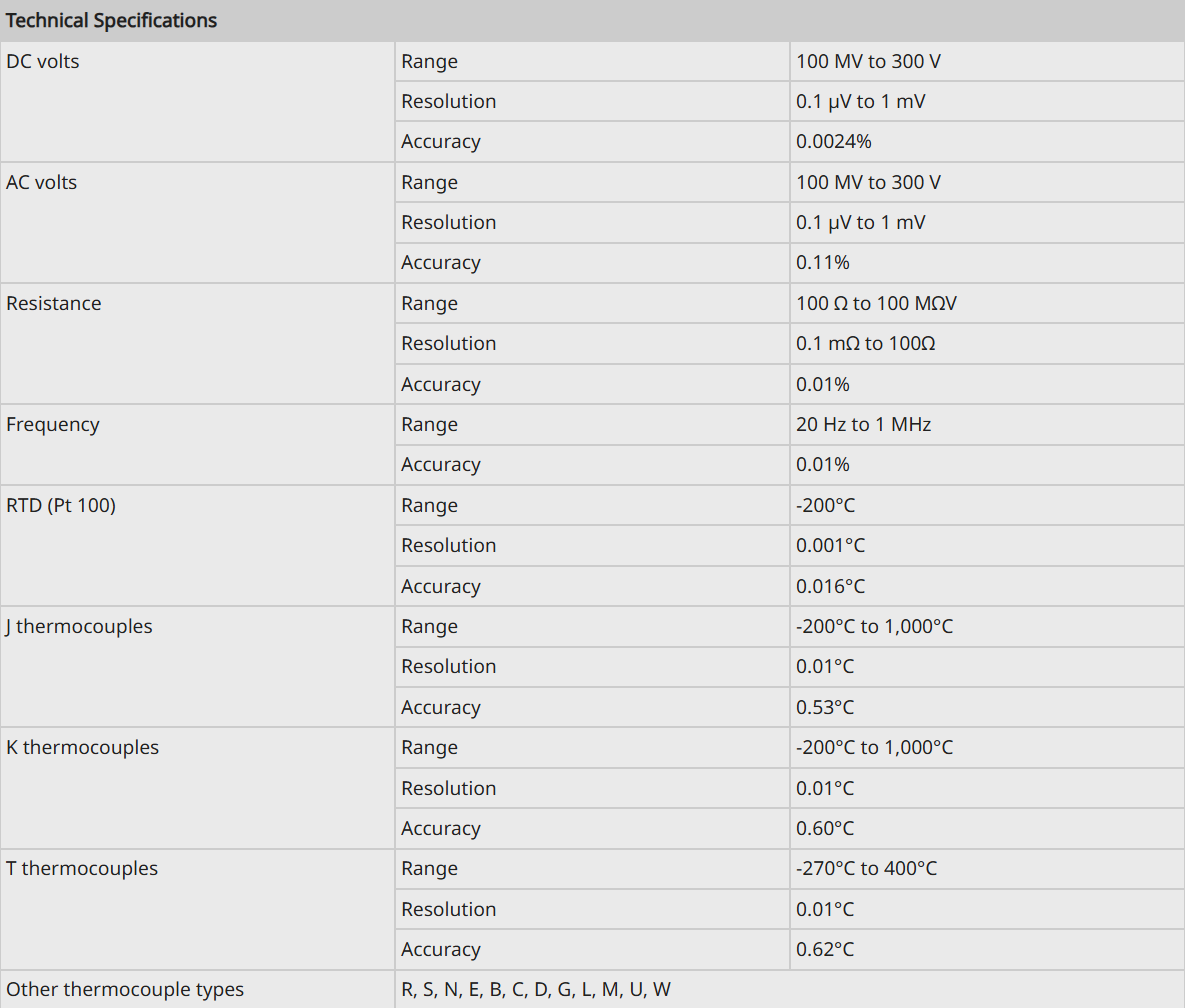Click resistance resolution 0.1 mΩ to 100Ω

click(865, 343)
